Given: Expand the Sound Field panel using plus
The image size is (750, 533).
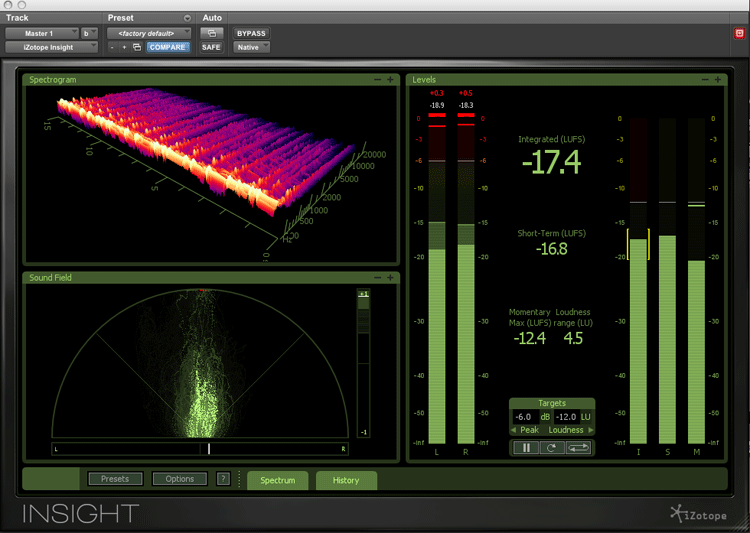Looking at the screenshot, I should 390,278.
